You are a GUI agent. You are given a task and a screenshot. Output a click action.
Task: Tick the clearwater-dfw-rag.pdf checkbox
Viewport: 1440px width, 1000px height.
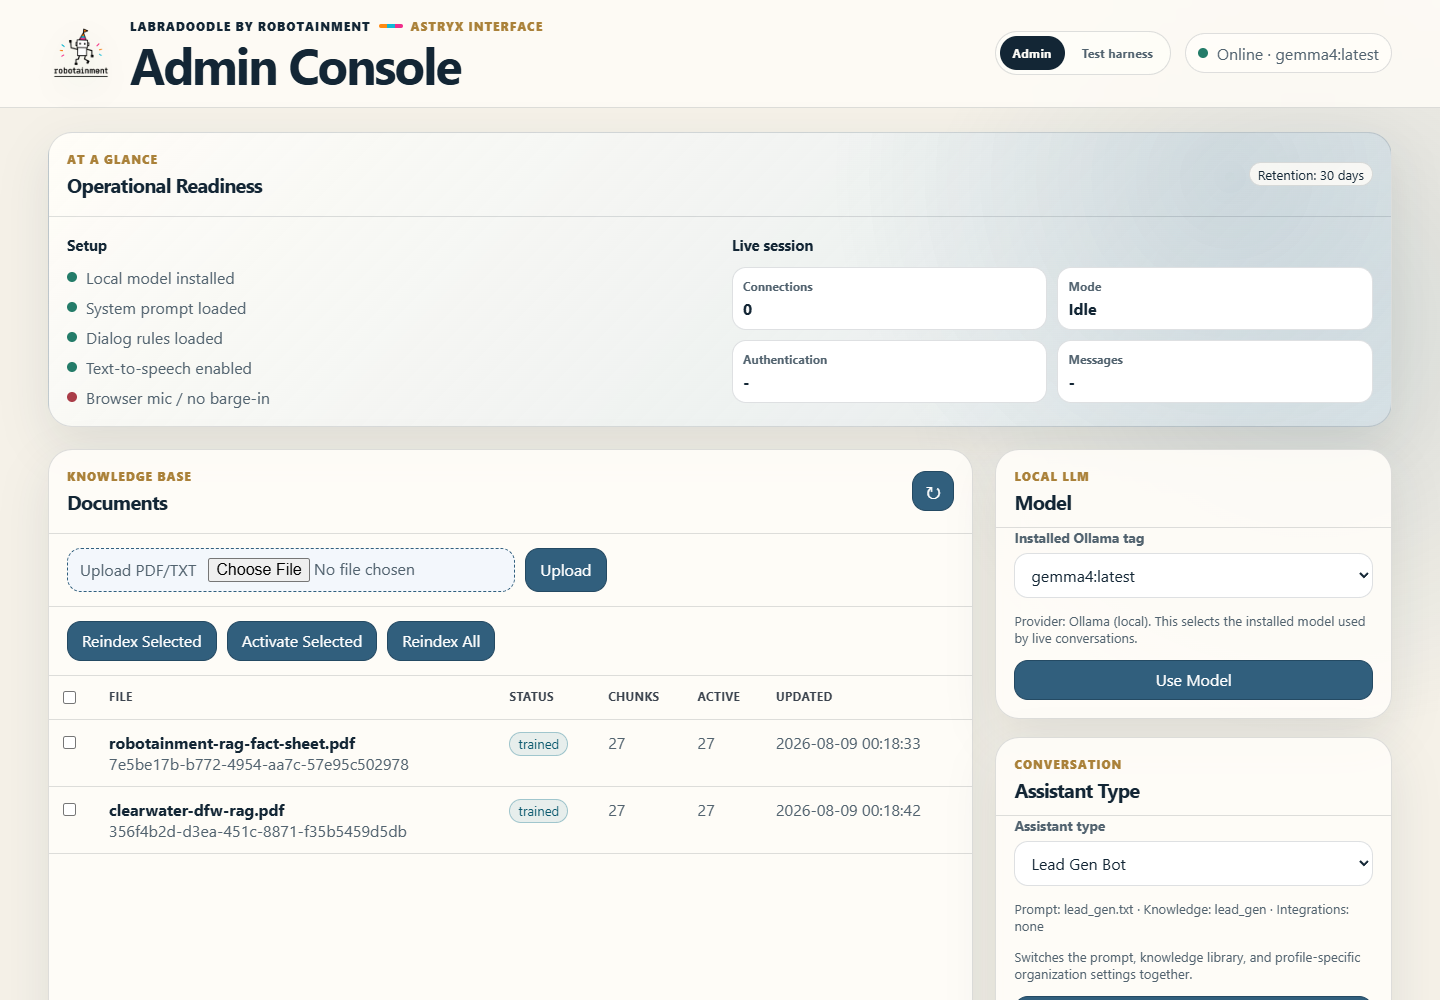pyautogui.click(x=70, y=810)
